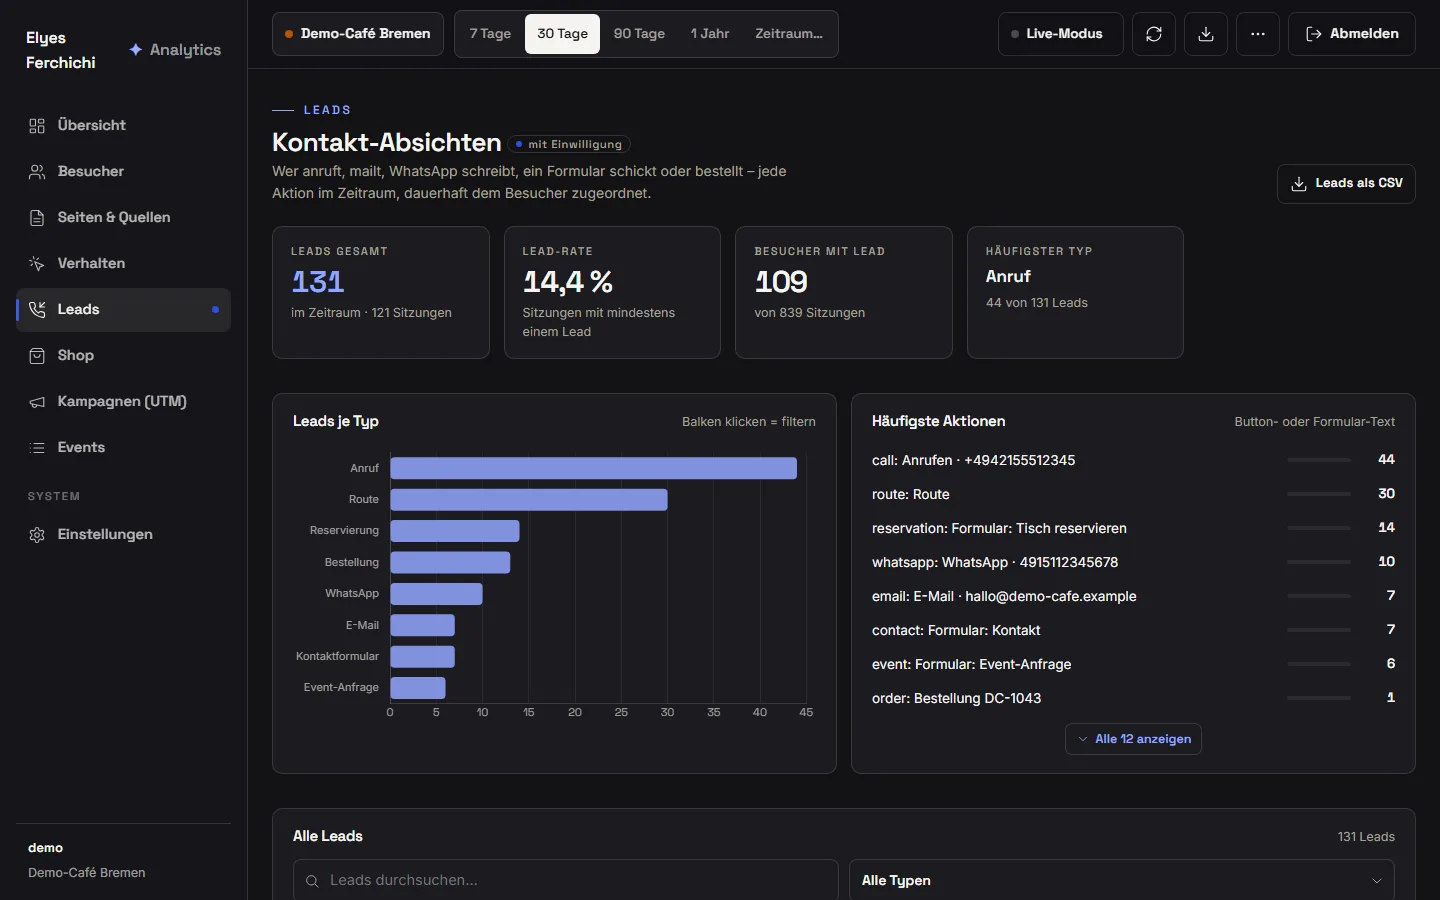Click the Analytics sparkle logo
Image resolution: width=1440 pixels, height=900 pixels.
[136, 50]
